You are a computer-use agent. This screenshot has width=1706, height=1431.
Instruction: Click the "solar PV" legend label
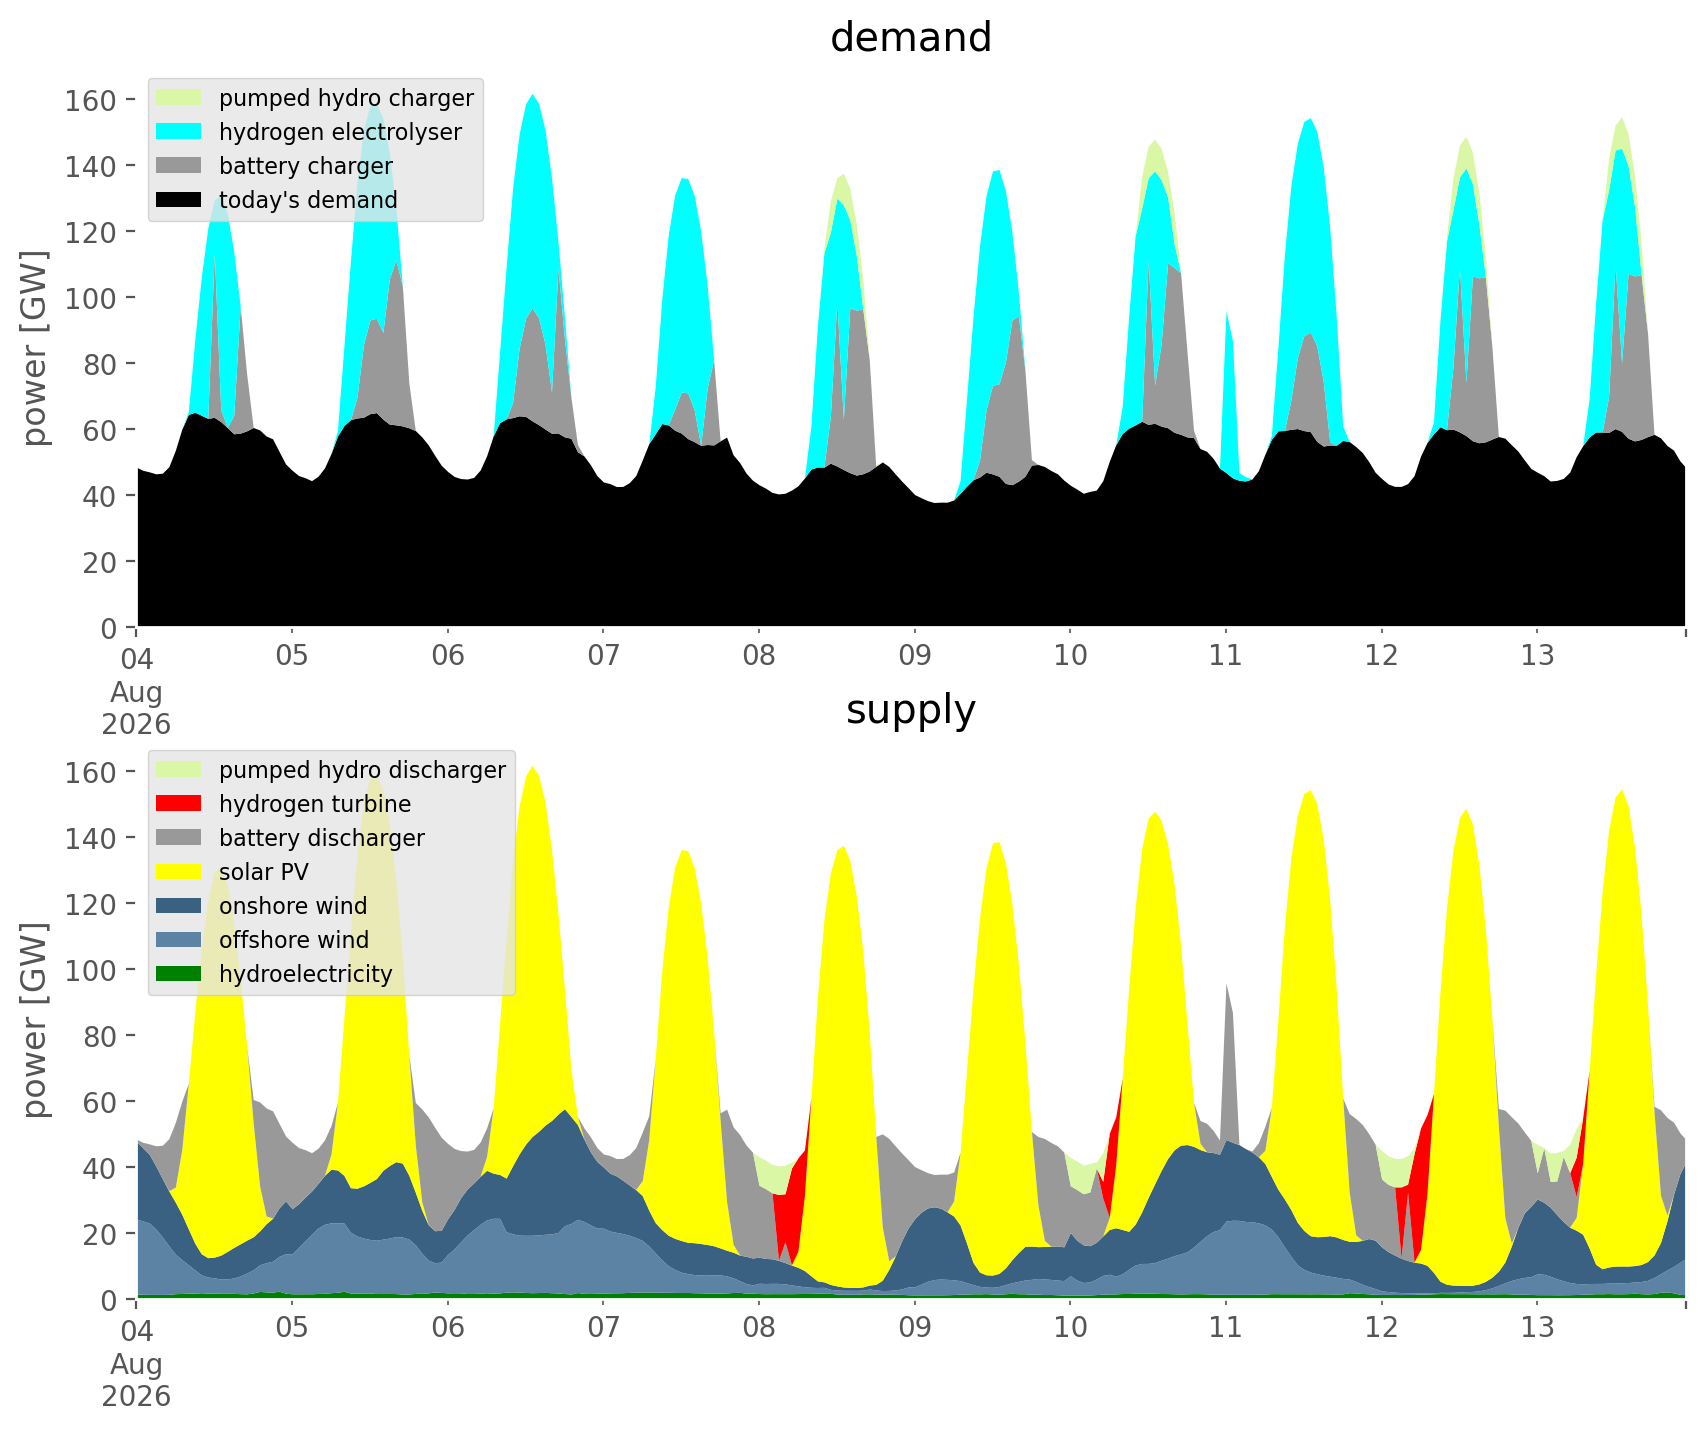coord(264,872)
